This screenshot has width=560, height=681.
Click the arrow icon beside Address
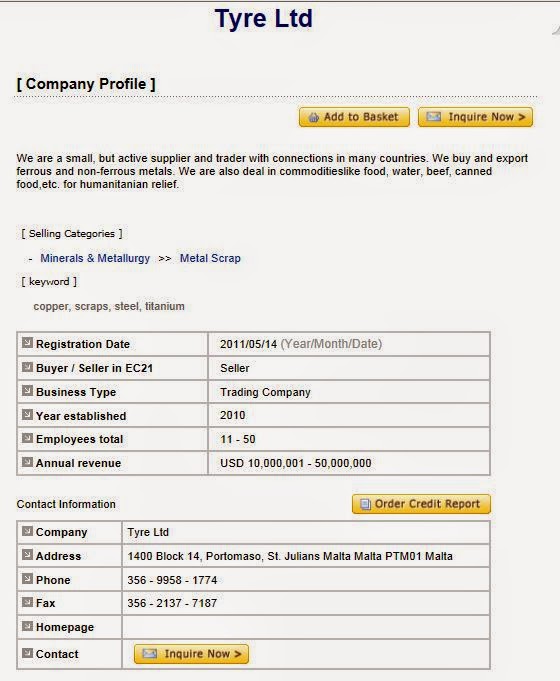click(27, 555)
